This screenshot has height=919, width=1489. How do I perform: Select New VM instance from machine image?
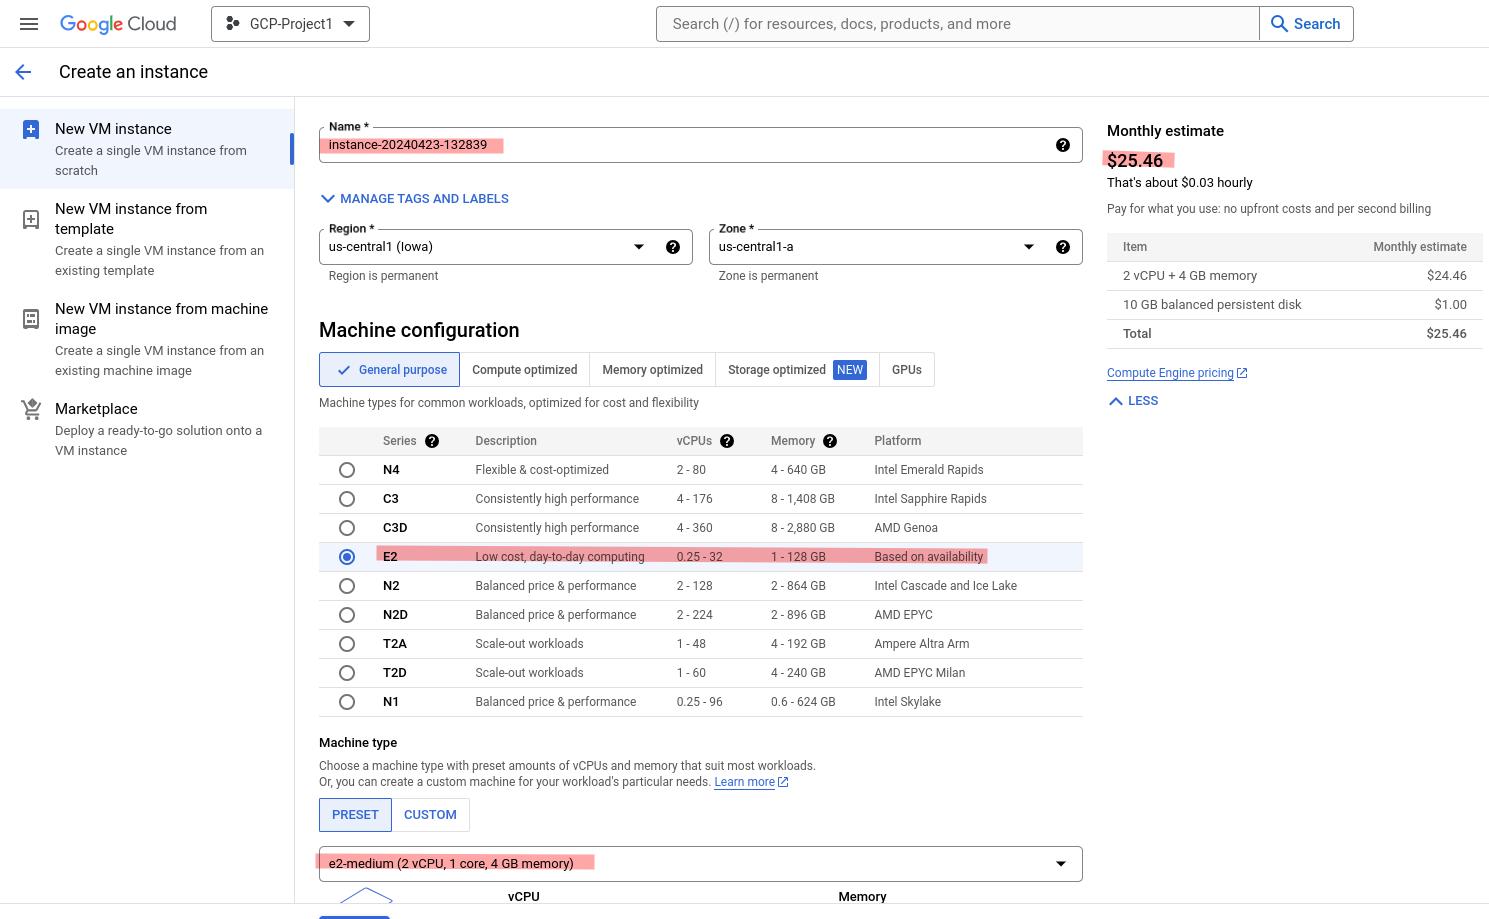(147, 339)
